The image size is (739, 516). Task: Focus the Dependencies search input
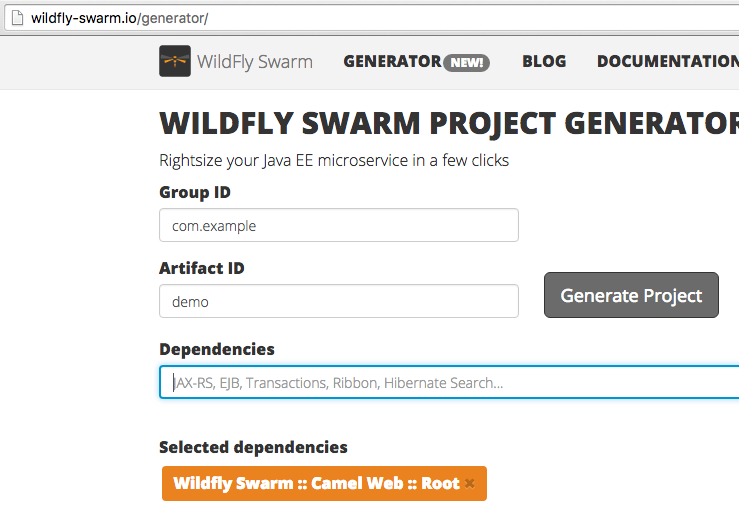[449, 382]
